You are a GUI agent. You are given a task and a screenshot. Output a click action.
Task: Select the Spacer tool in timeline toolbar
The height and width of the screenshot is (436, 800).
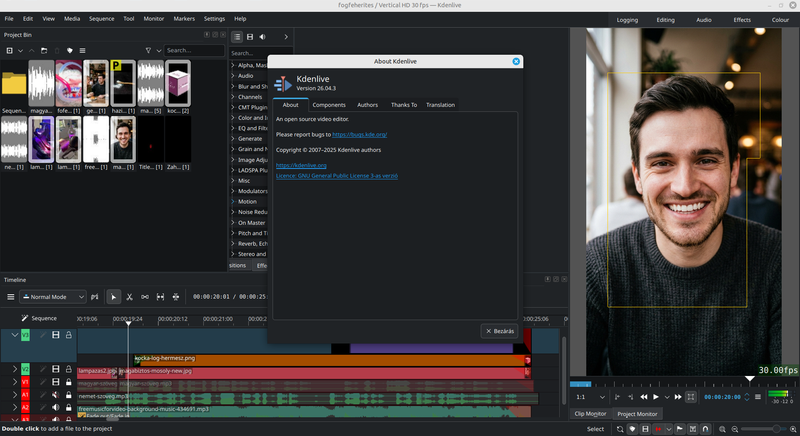coord(145,297)
